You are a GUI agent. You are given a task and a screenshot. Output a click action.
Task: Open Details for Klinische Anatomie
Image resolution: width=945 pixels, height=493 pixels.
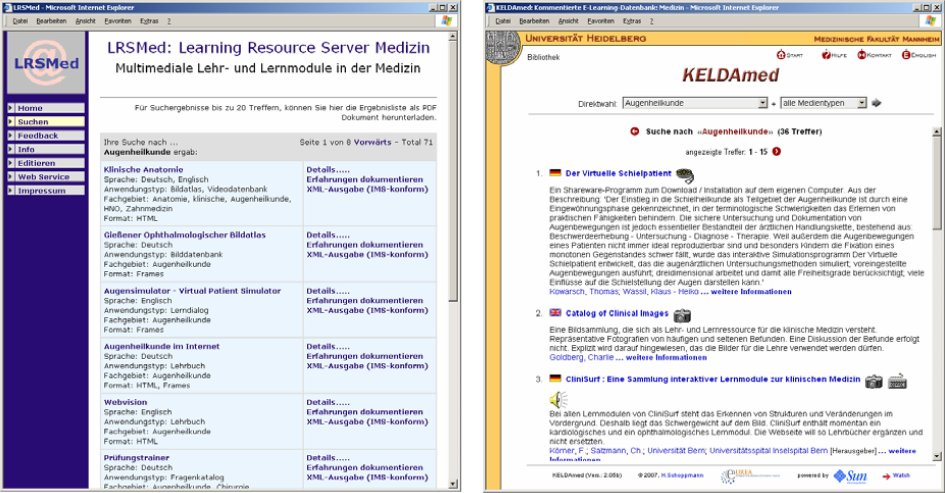pyautogui.click(x=328, y=169)
